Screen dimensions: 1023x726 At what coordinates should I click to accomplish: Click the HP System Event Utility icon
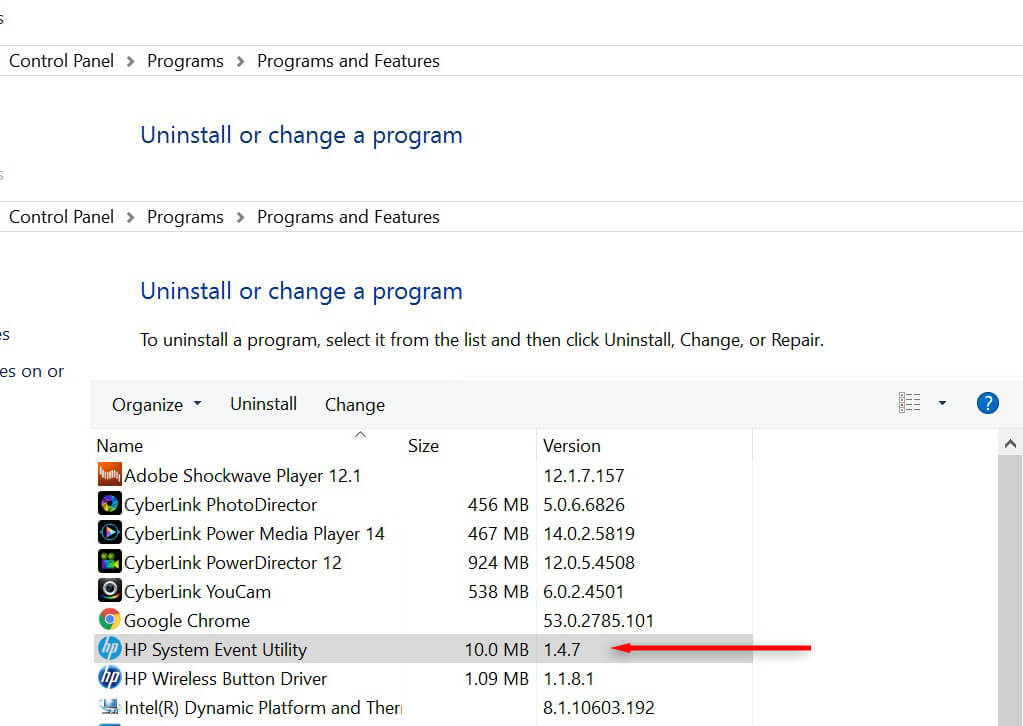[x=109, y=649]
